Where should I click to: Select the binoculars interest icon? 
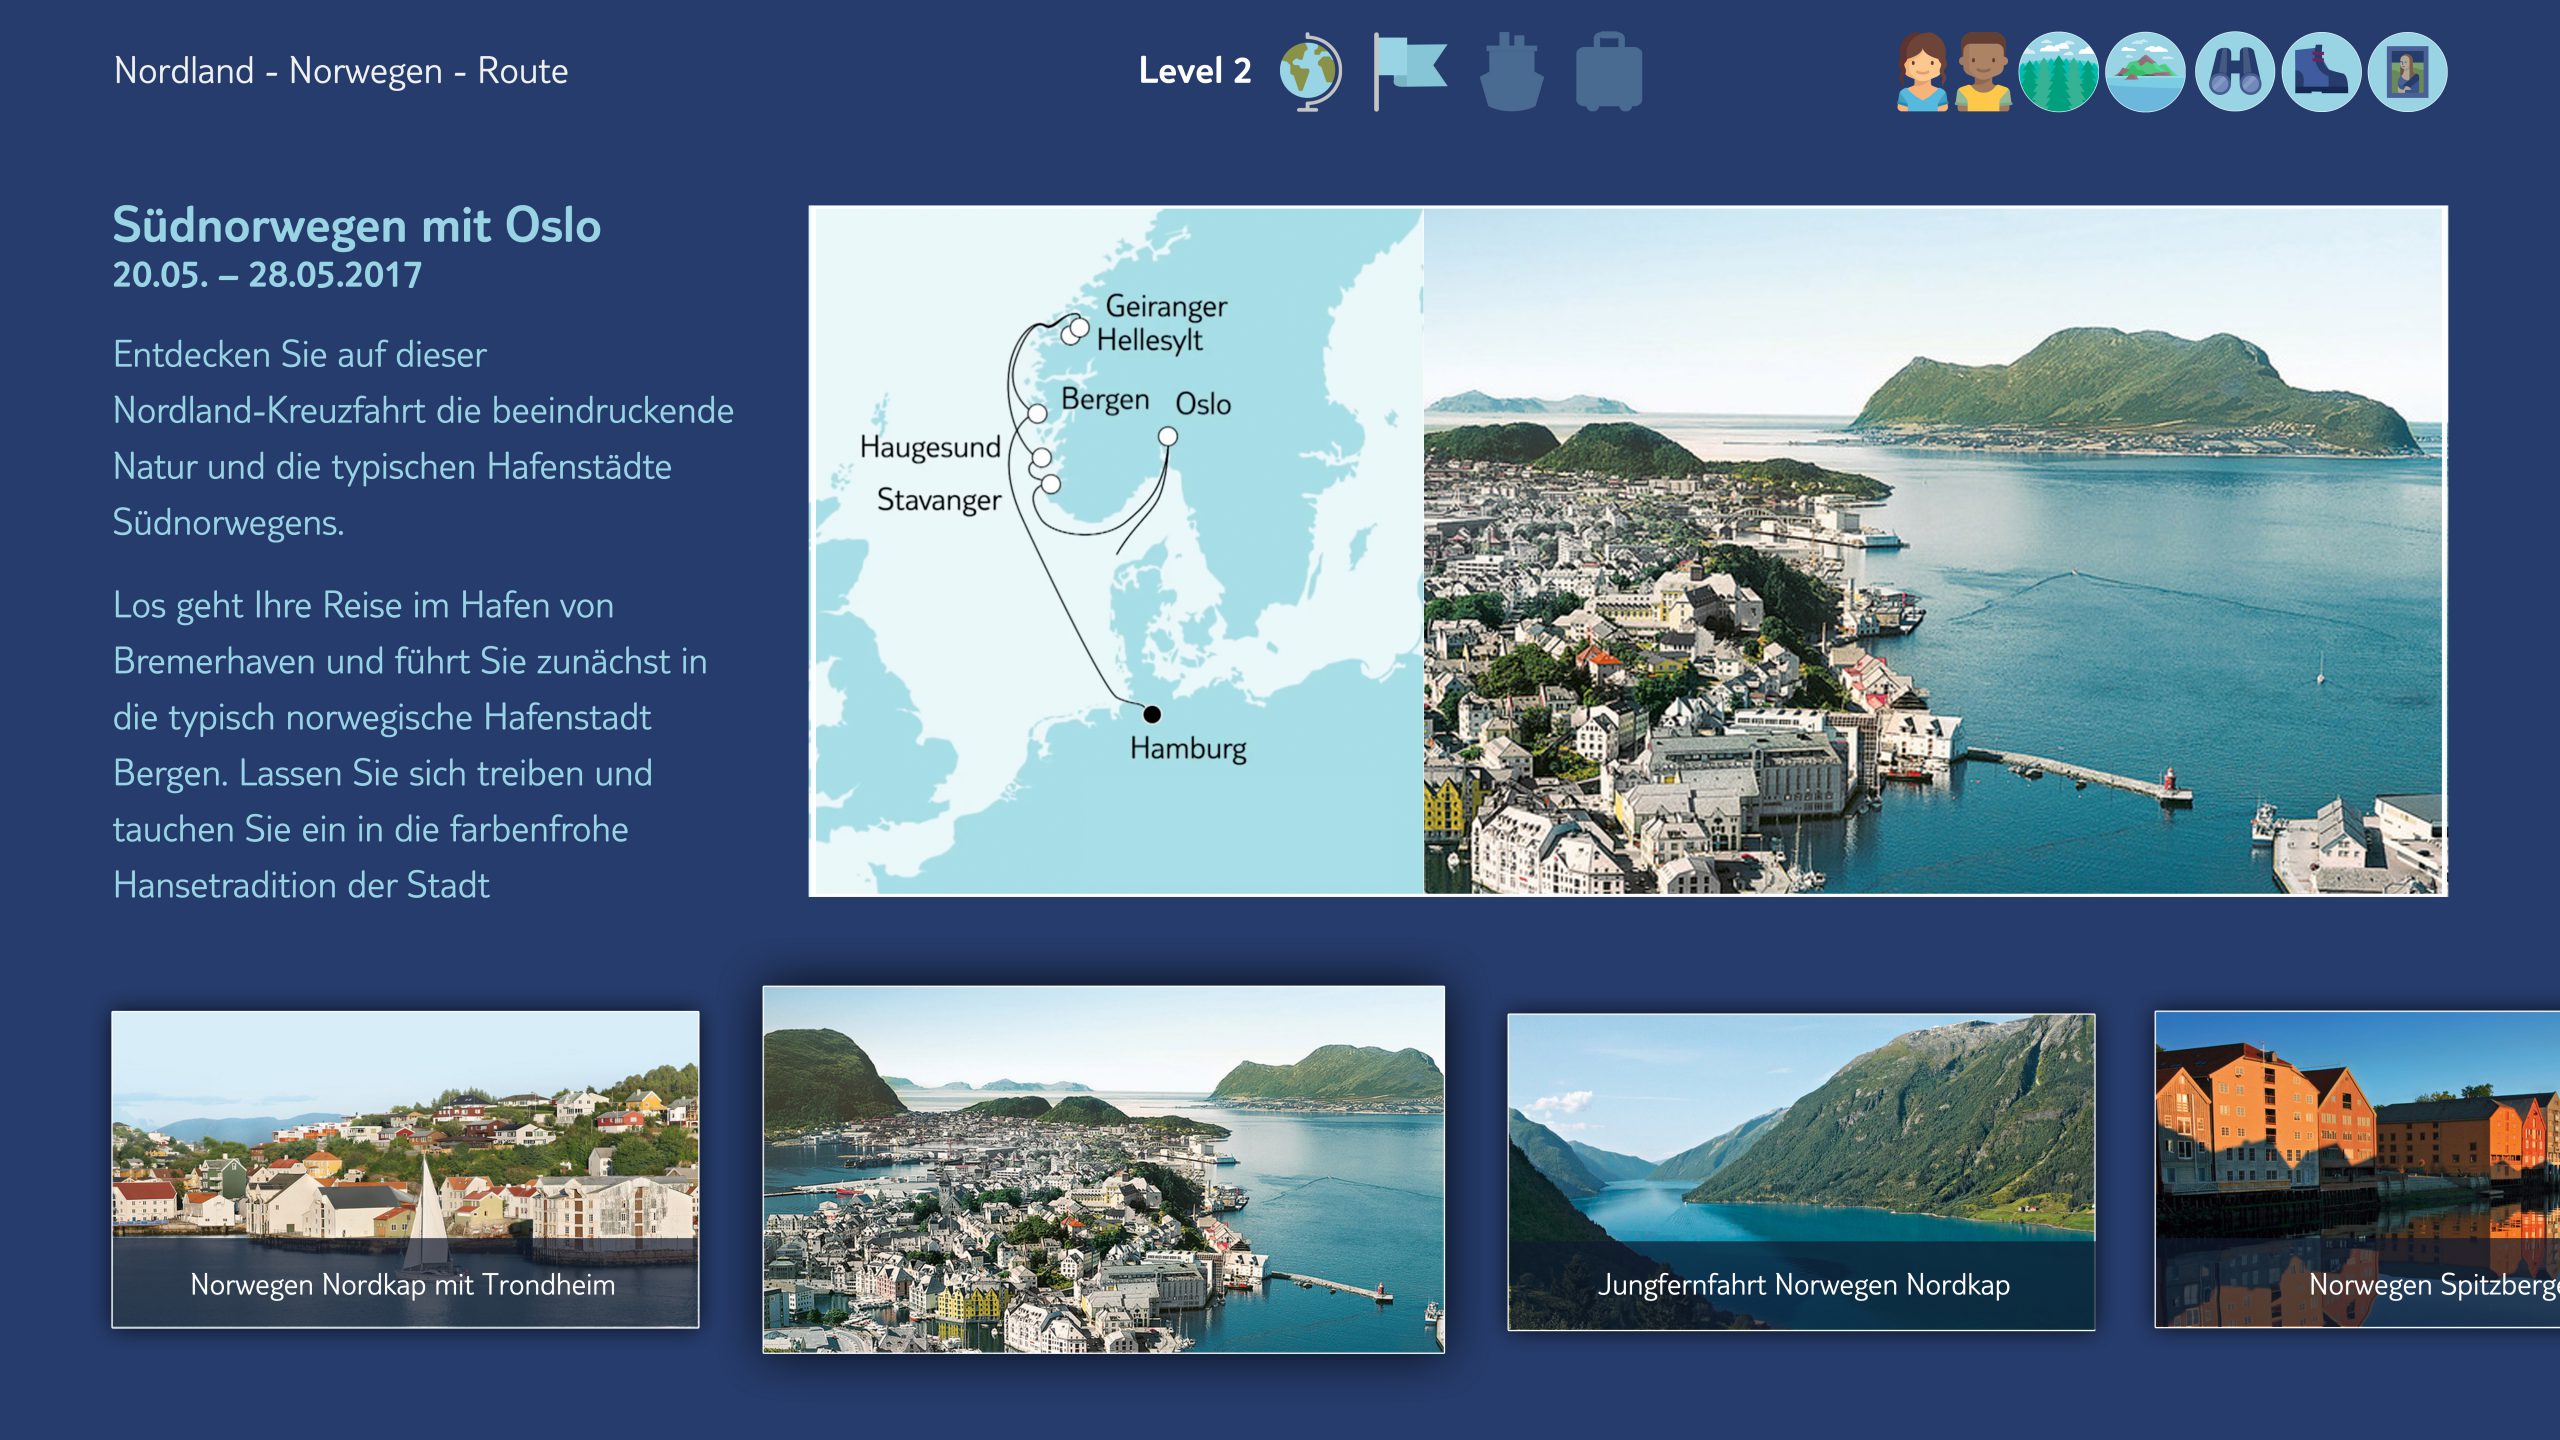point(2234,72)
